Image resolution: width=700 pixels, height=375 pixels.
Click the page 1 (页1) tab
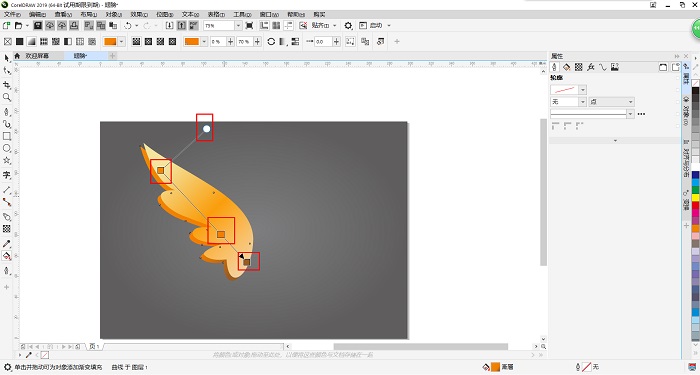pyautogui.click(x=94, y=346)
